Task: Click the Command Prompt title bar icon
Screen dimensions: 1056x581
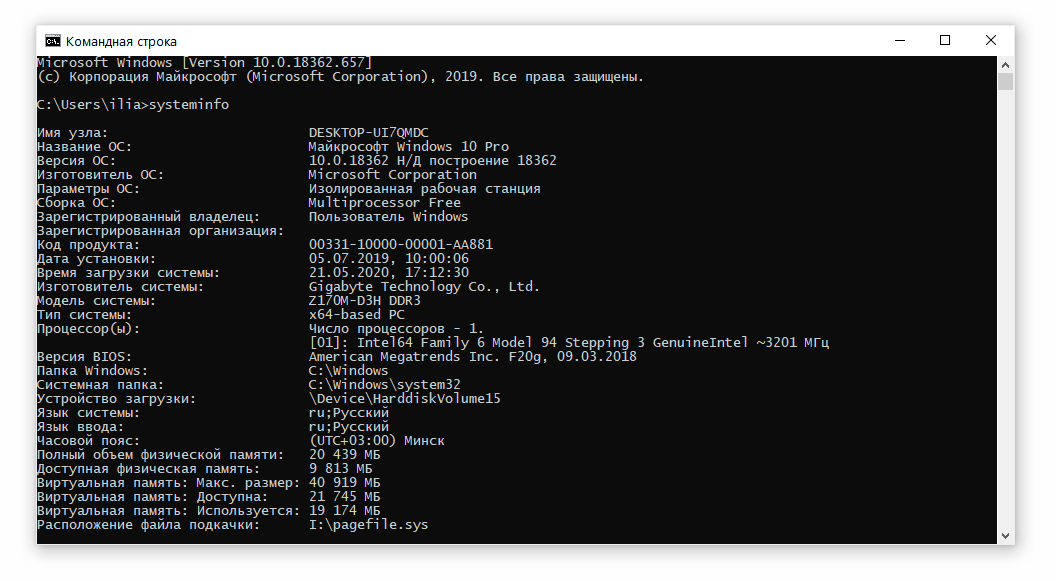Action: [53, 41]
